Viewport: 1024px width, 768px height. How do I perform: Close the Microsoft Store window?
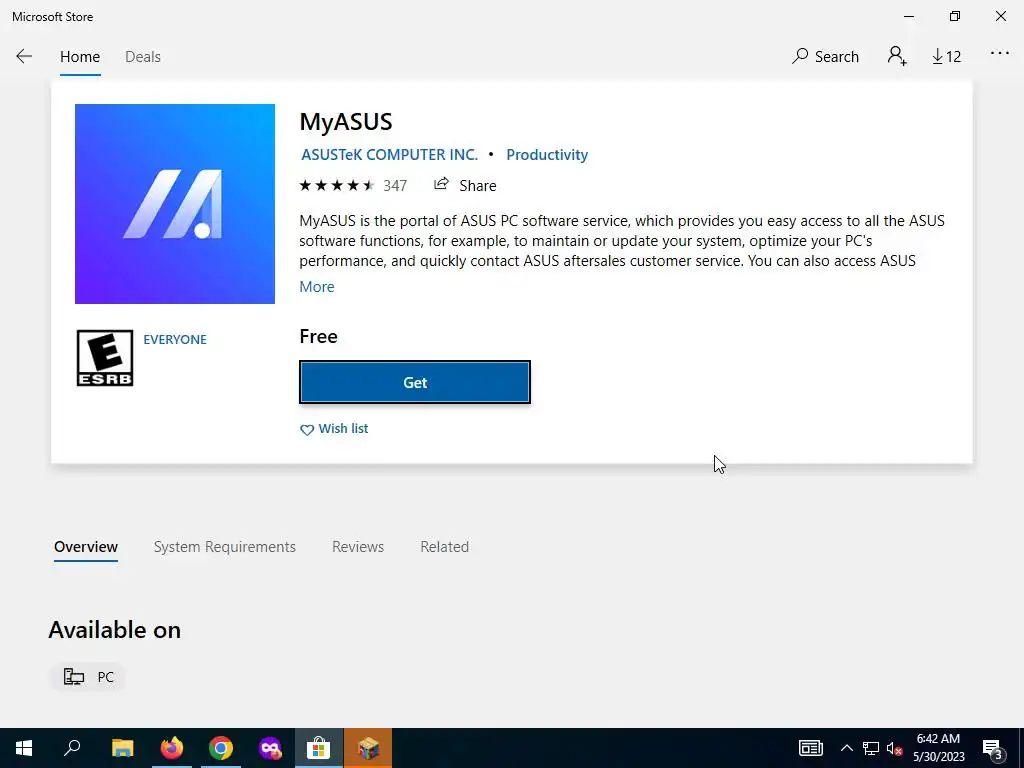point(1000,16)
